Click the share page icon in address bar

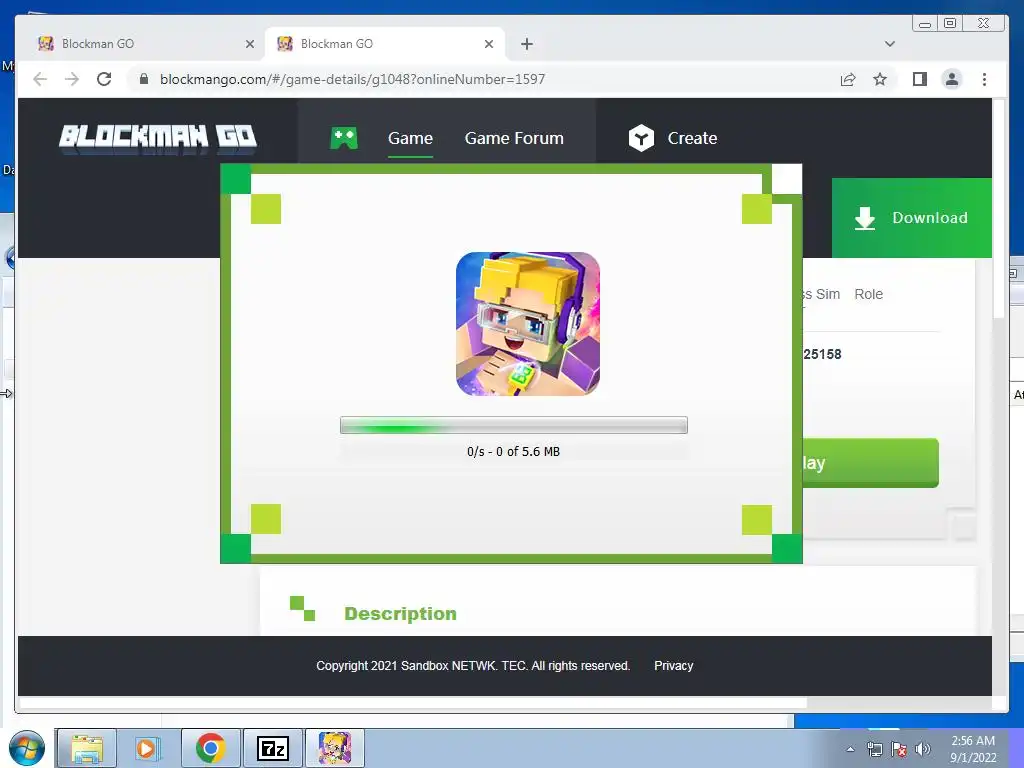(x=848, y=79)
